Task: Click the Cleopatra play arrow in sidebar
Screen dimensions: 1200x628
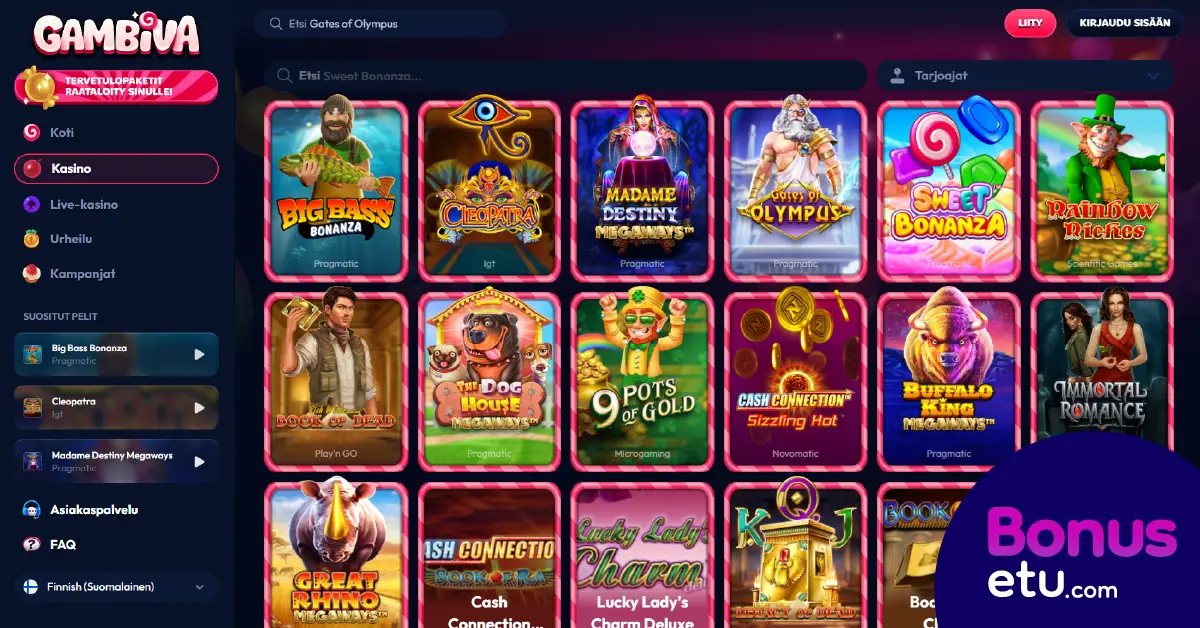Action: pyautogui.click(x=199, y=407)
